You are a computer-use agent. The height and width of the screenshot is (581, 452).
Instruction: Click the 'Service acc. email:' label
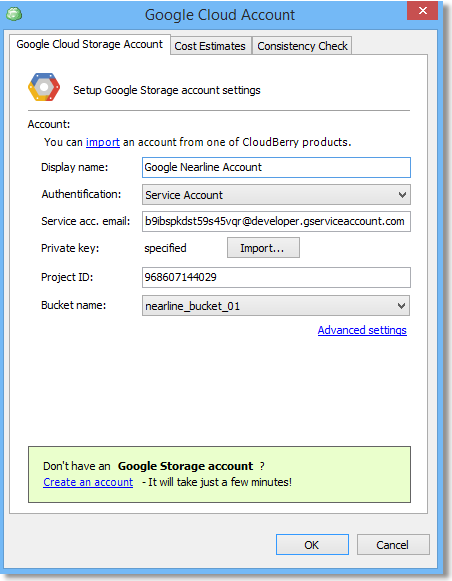86,221
